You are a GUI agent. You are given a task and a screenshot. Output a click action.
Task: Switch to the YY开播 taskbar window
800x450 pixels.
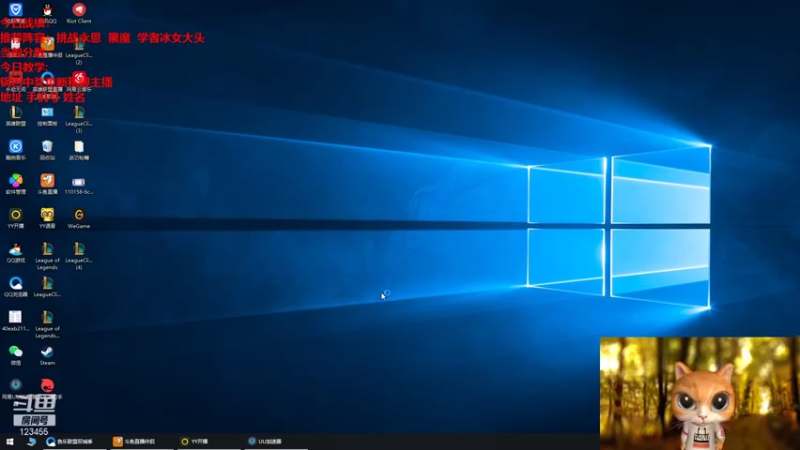(209, 442)
